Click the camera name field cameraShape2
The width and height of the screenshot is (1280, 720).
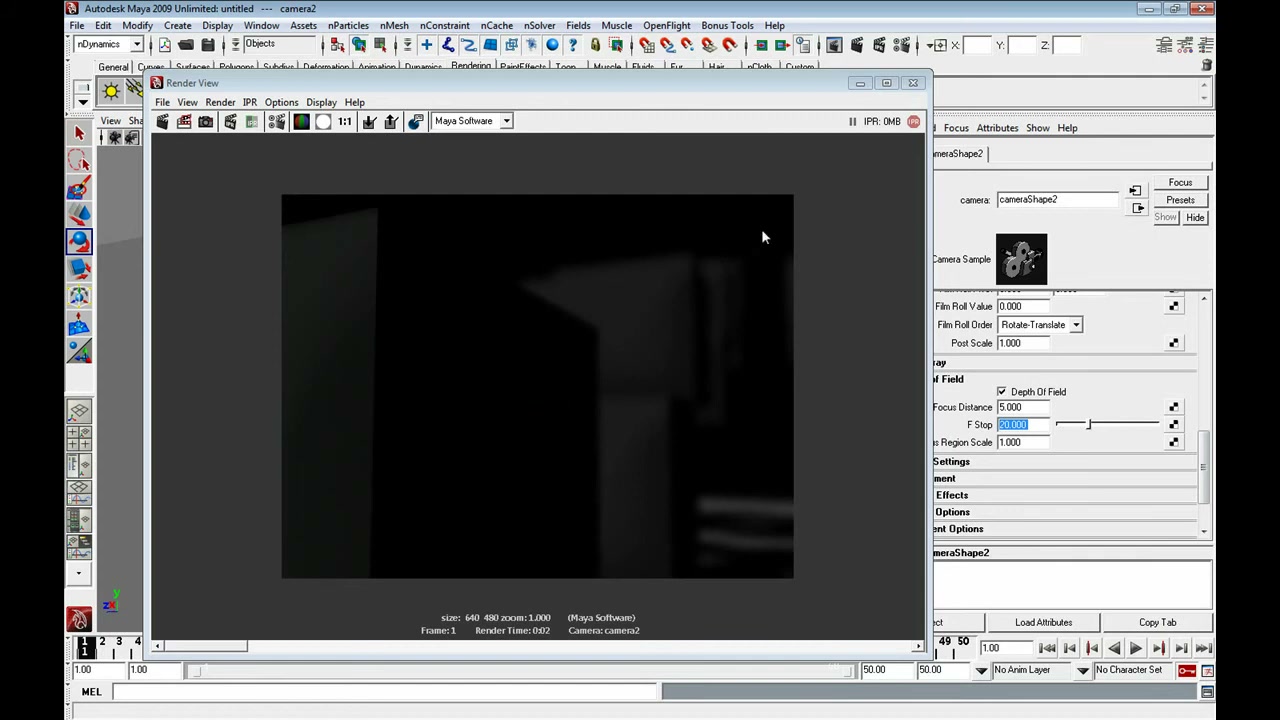1056,199
